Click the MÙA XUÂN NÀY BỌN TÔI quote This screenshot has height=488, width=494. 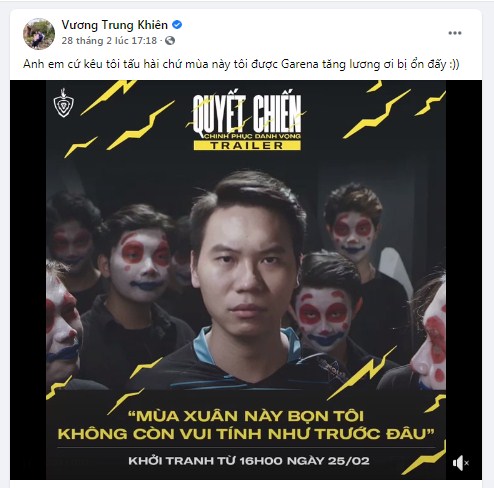coord(246,416)
